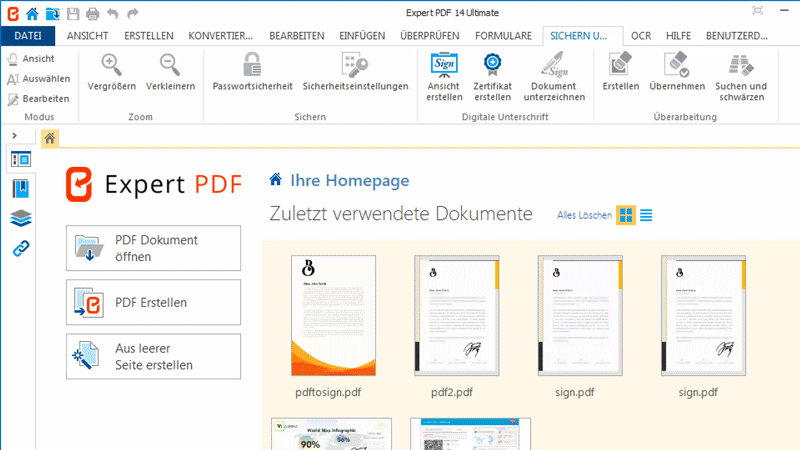Image resolution: width=800 pixels, height=450 pixels.
Task: Click the Expert PDF app logo in title bar
Action: click(x=13, y=13)
